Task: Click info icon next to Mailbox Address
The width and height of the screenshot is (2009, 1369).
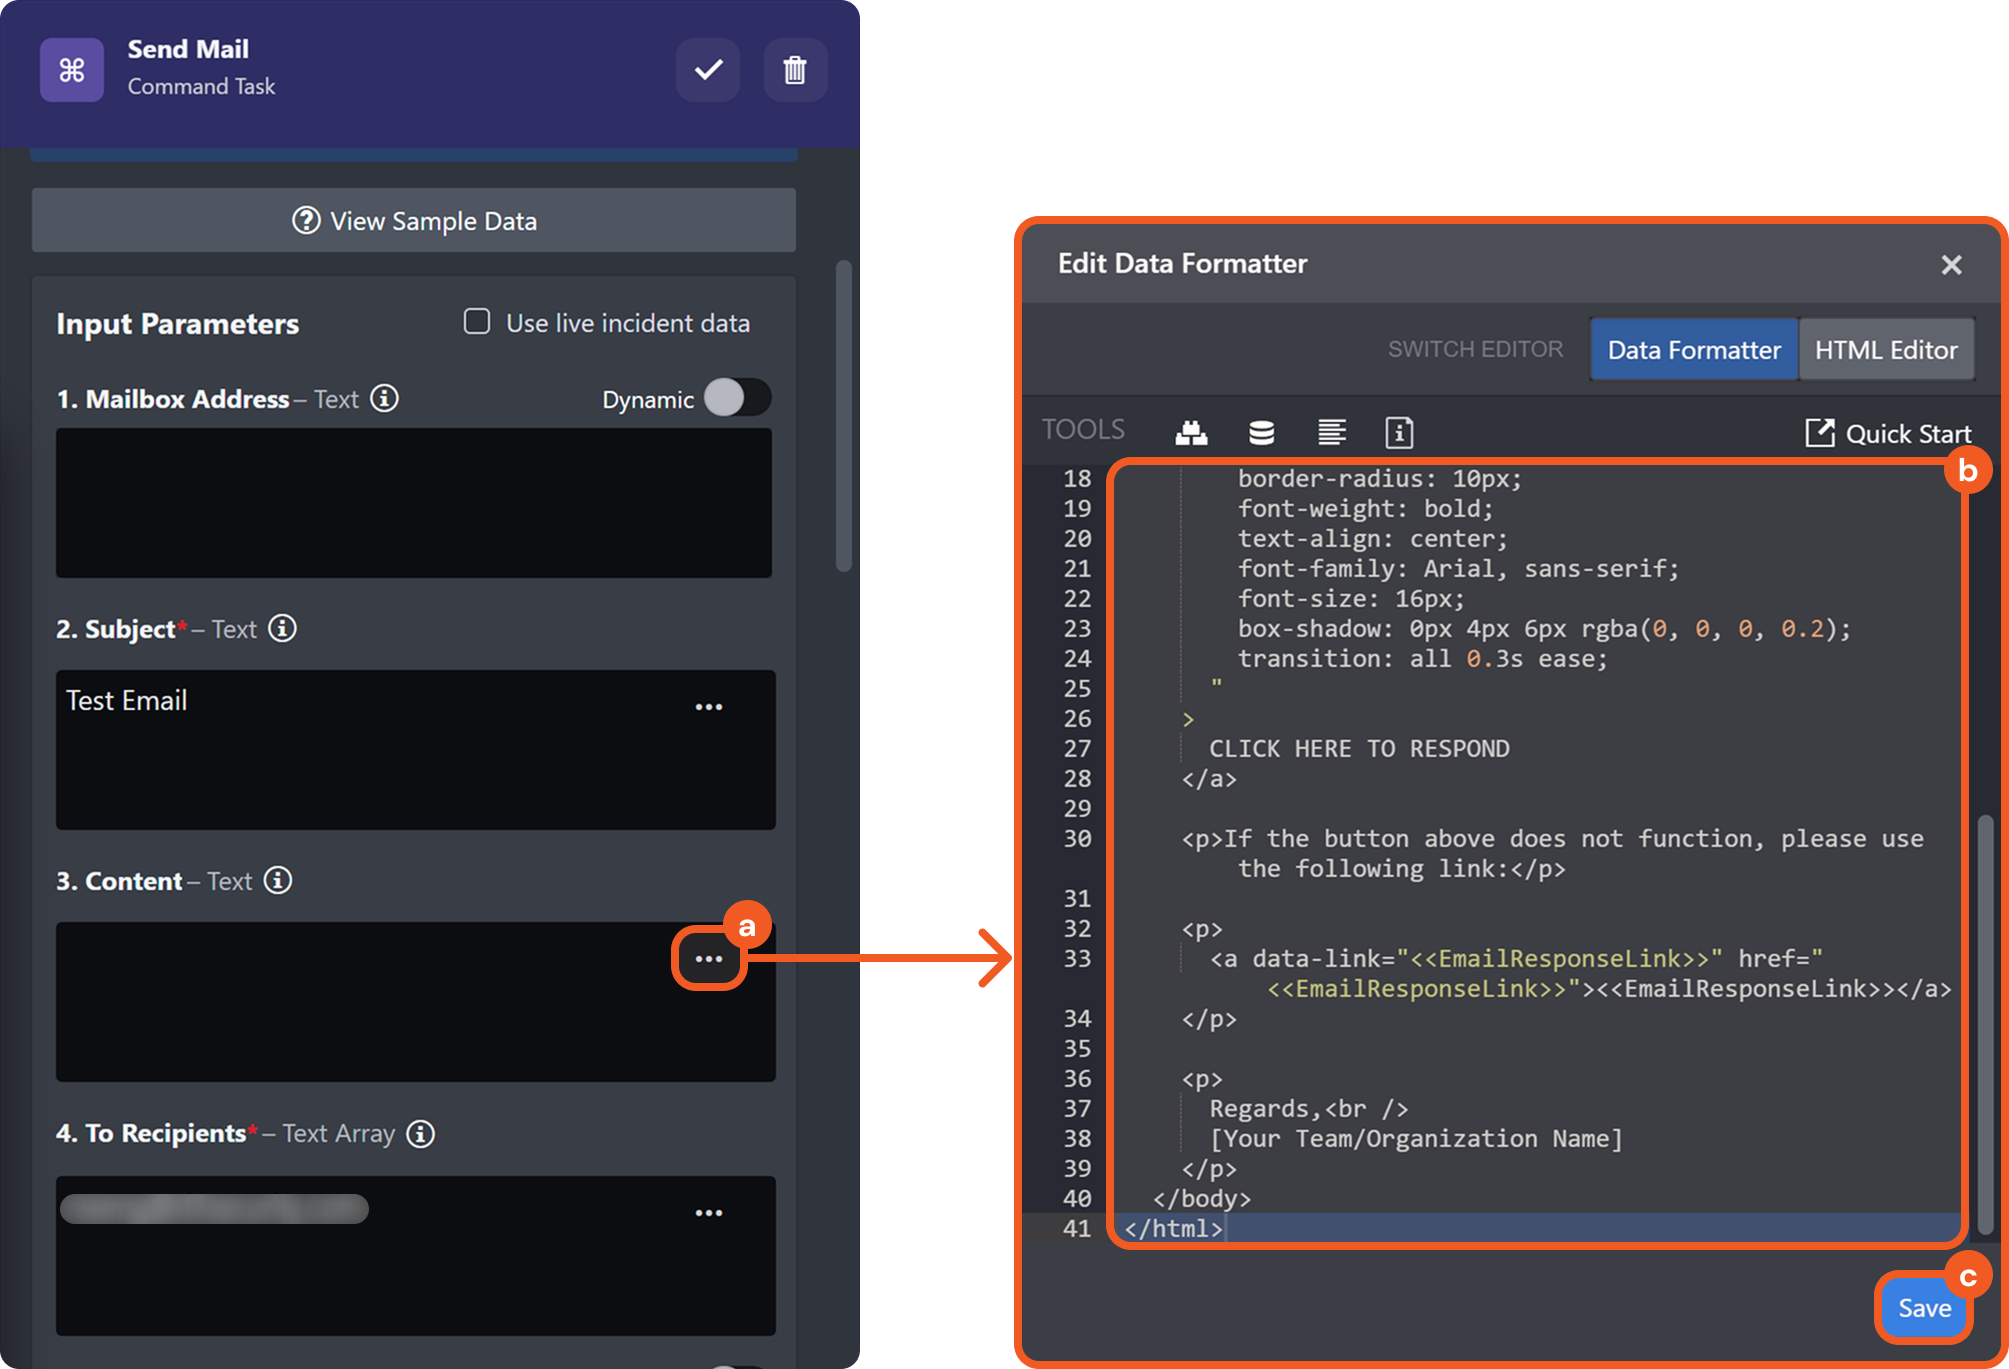Action: (x=384, y=398)
